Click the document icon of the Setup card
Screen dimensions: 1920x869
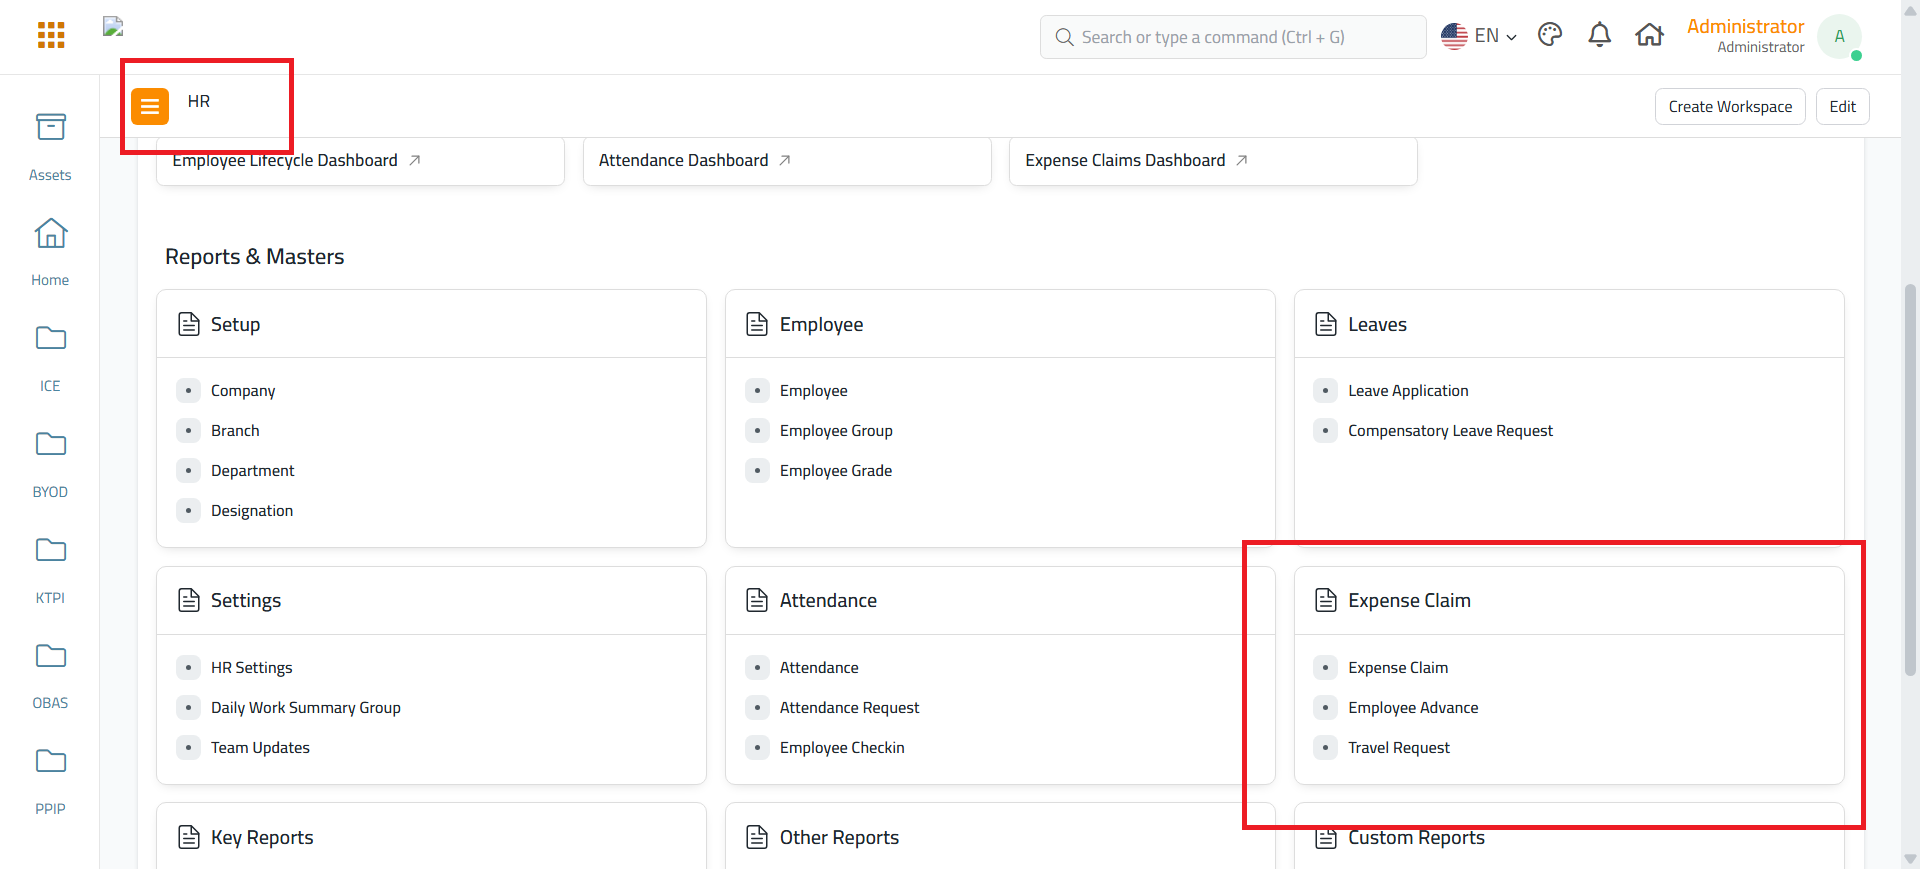pyautogui.click(x=189, y=324)
